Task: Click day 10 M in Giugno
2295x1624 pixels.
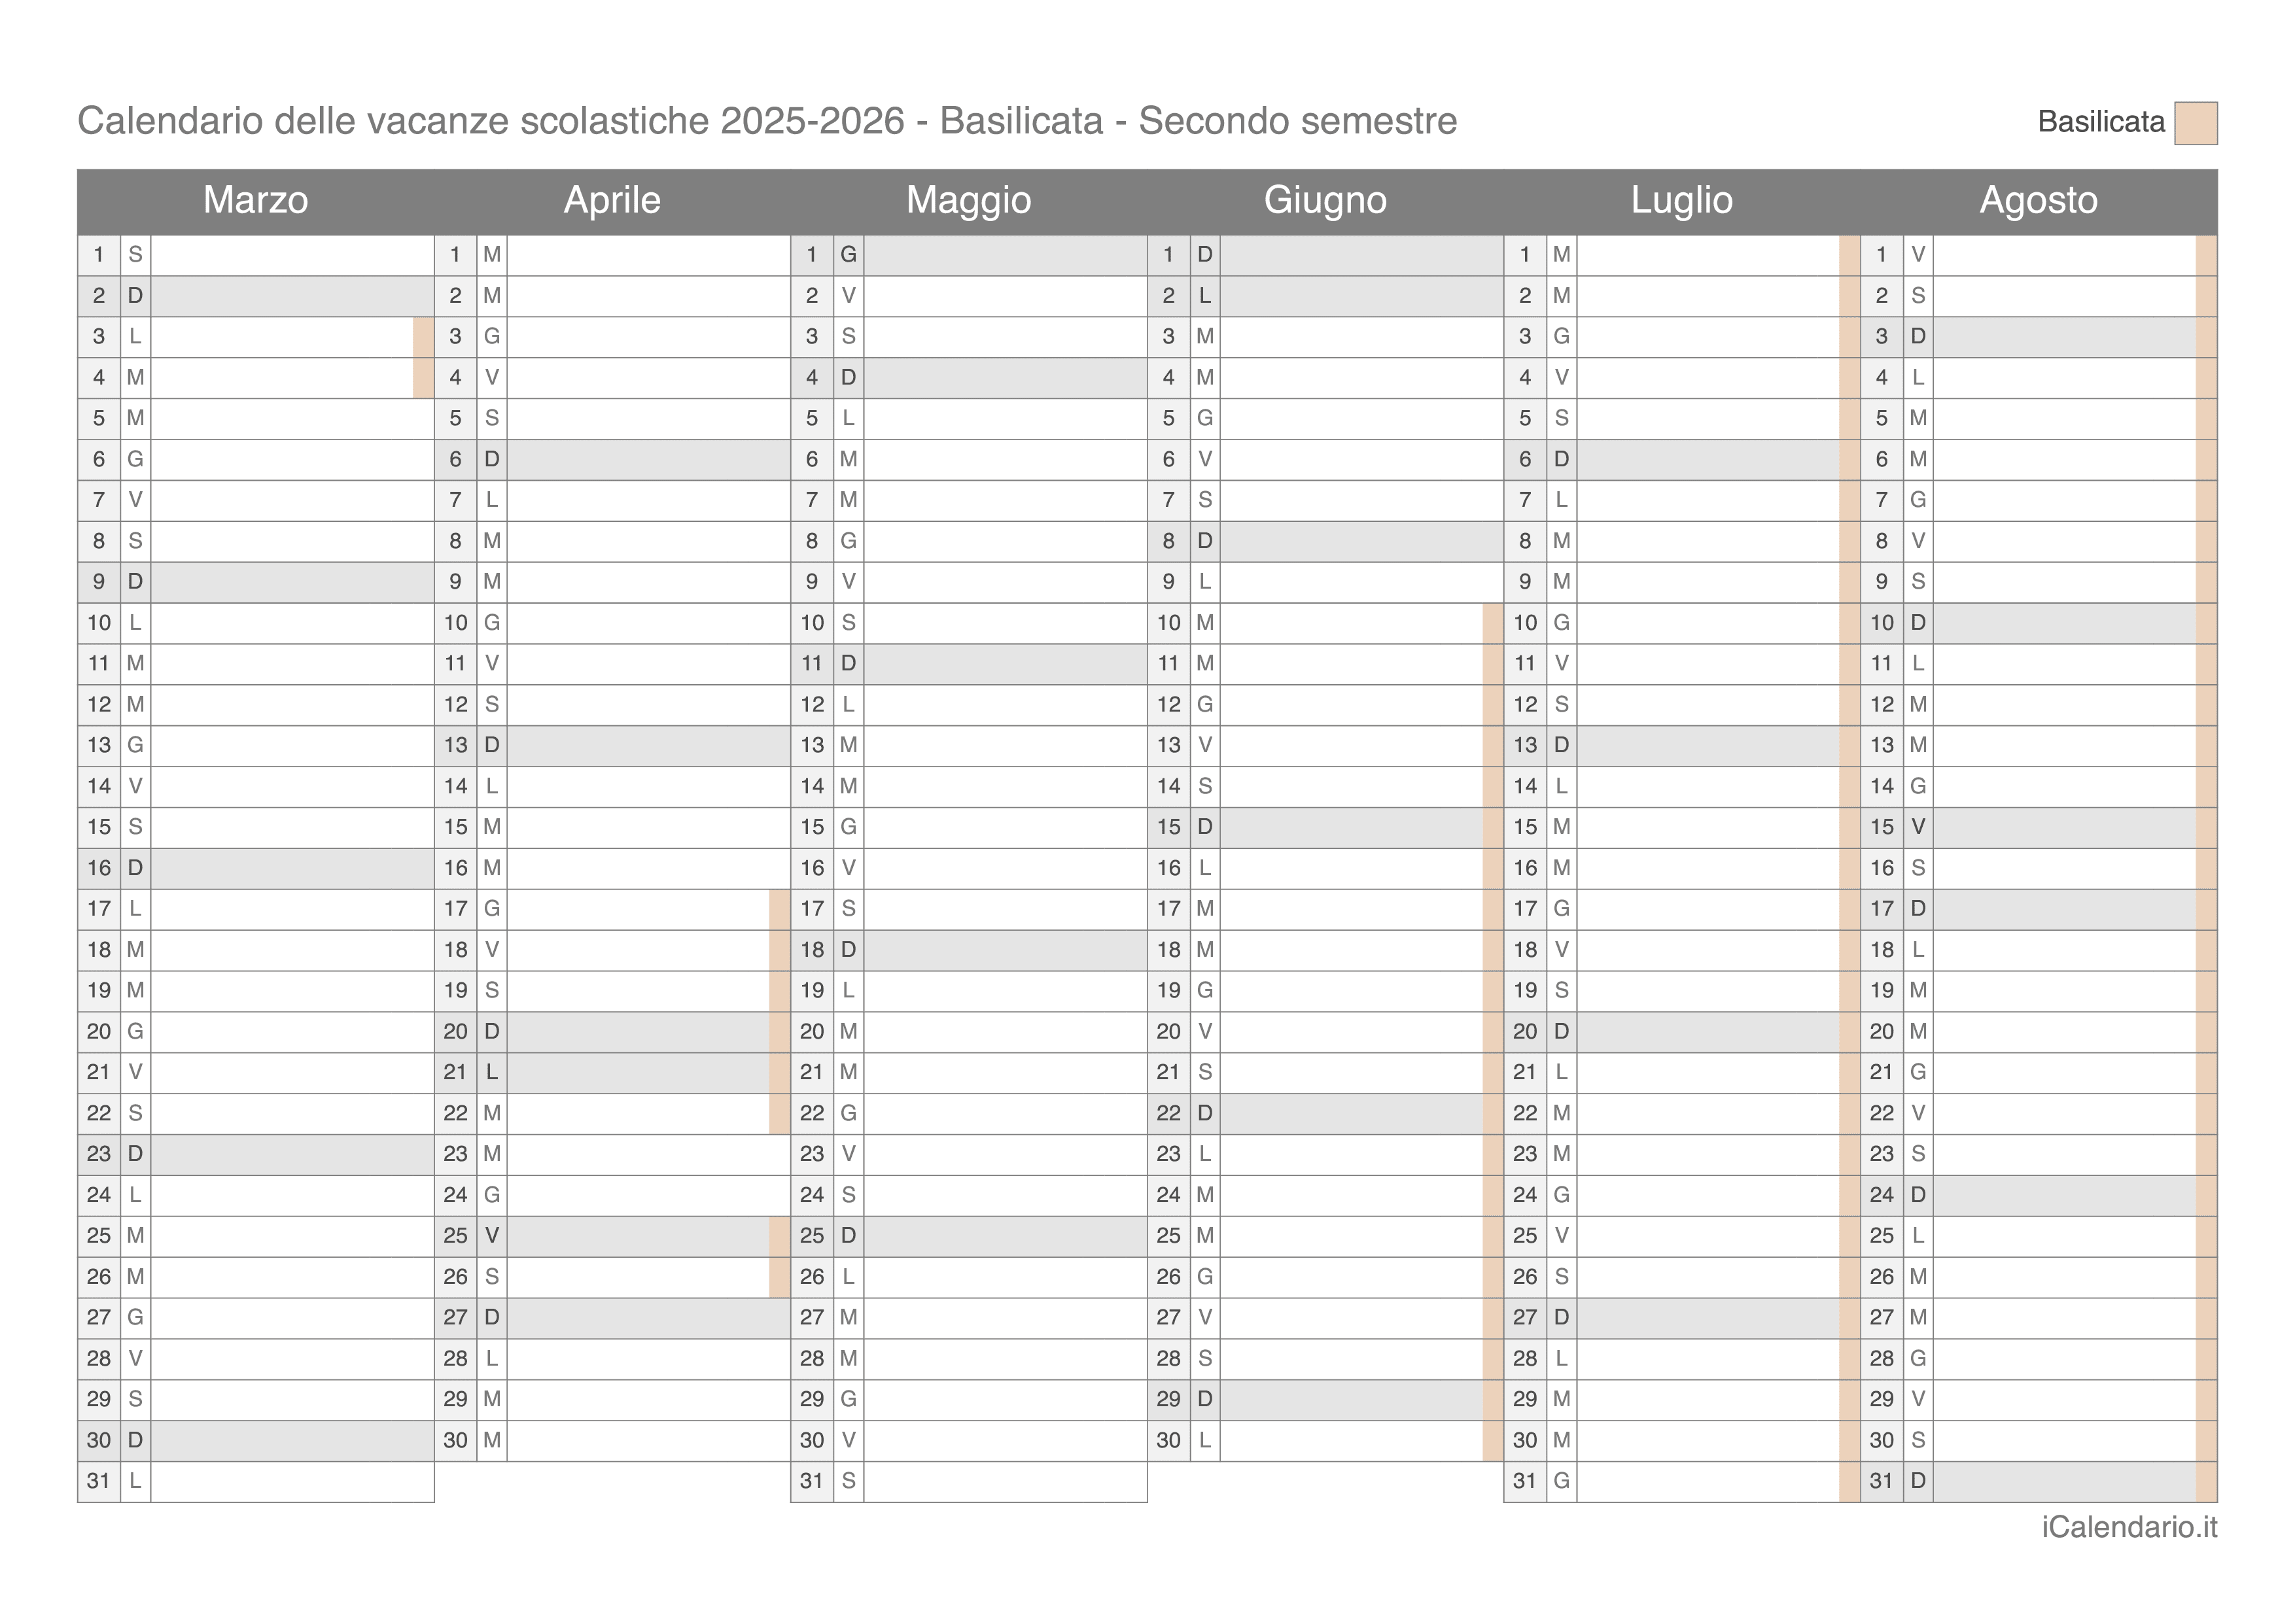Action: click(x=1325, y=623)
